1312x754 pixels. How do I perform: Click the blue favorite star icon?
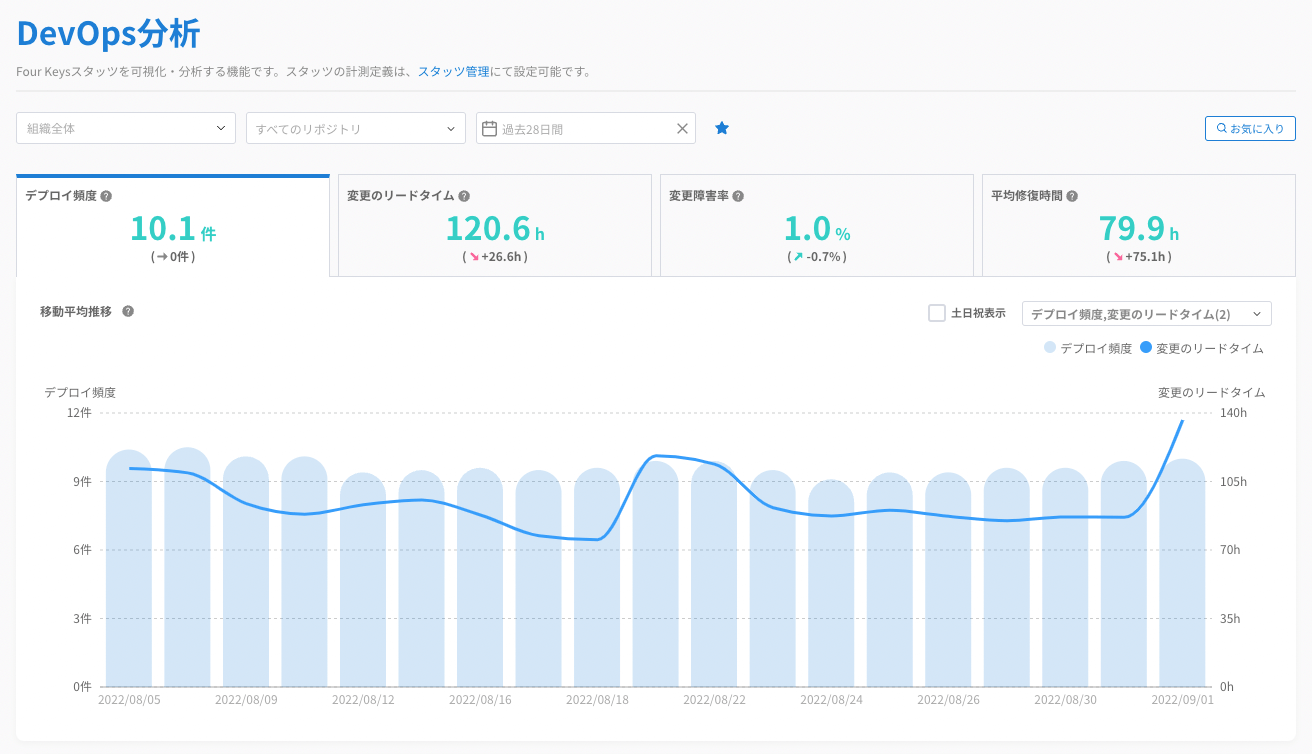click(x=722, y=128)
